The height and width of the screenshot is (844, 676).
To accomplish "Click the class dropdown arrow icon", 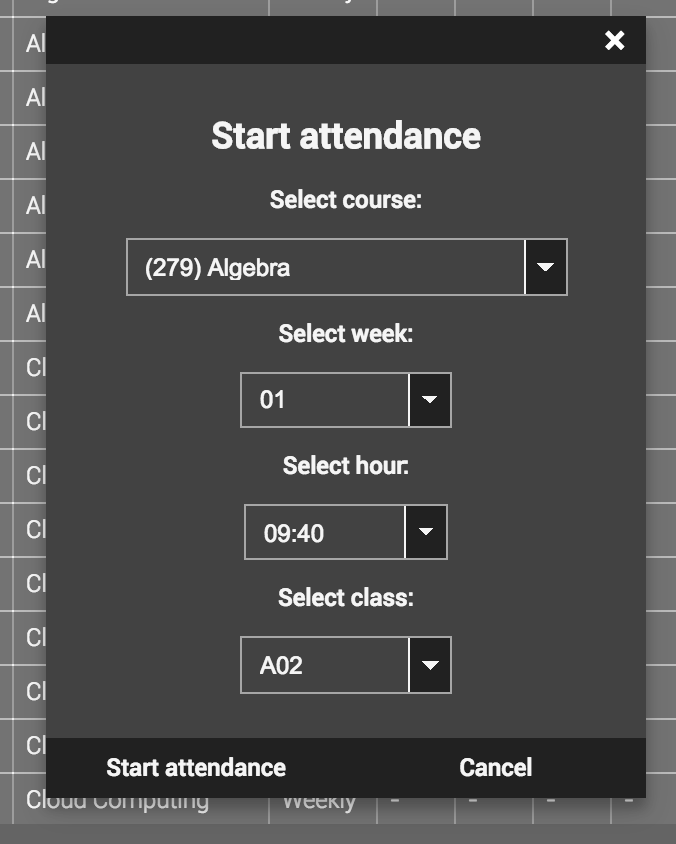I will coord(429,665).
